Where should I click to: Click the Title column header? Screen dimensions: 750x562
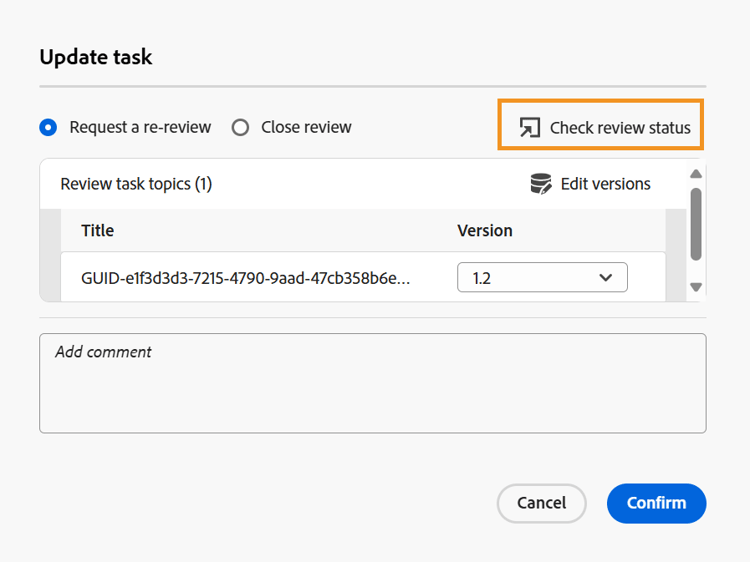(98, 231)
